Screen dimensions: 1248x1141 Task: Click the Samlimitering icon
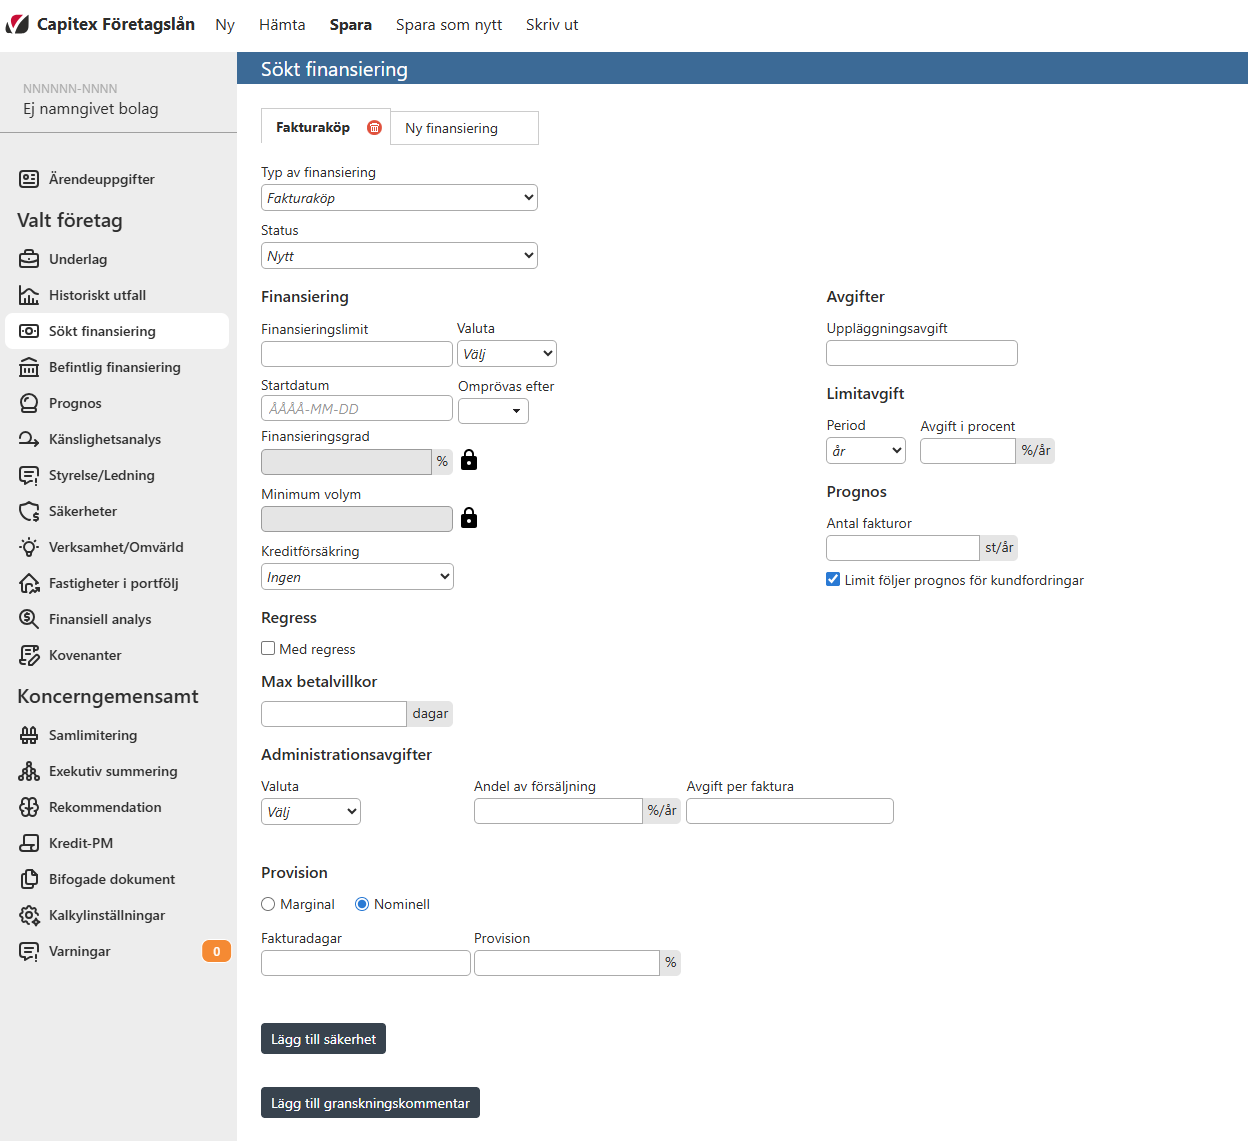click(29, 735)
